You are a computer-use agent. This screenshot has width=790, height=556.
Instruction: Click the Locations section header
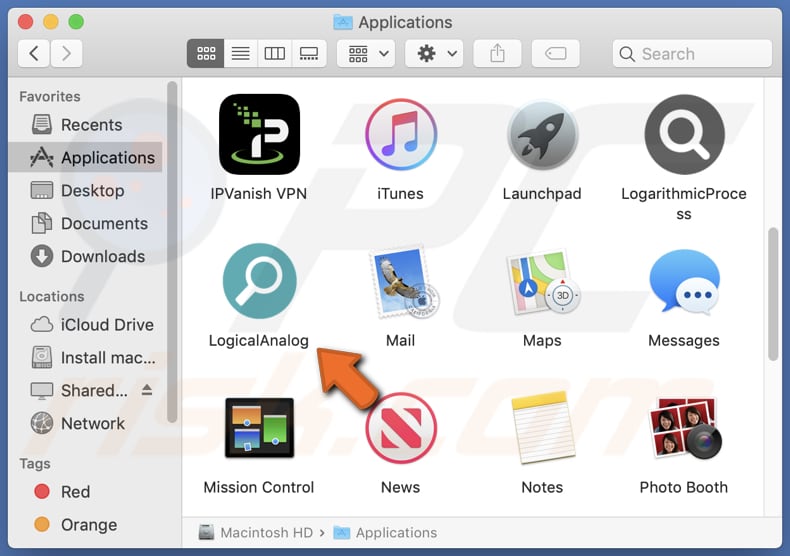(x=52, y=296)
